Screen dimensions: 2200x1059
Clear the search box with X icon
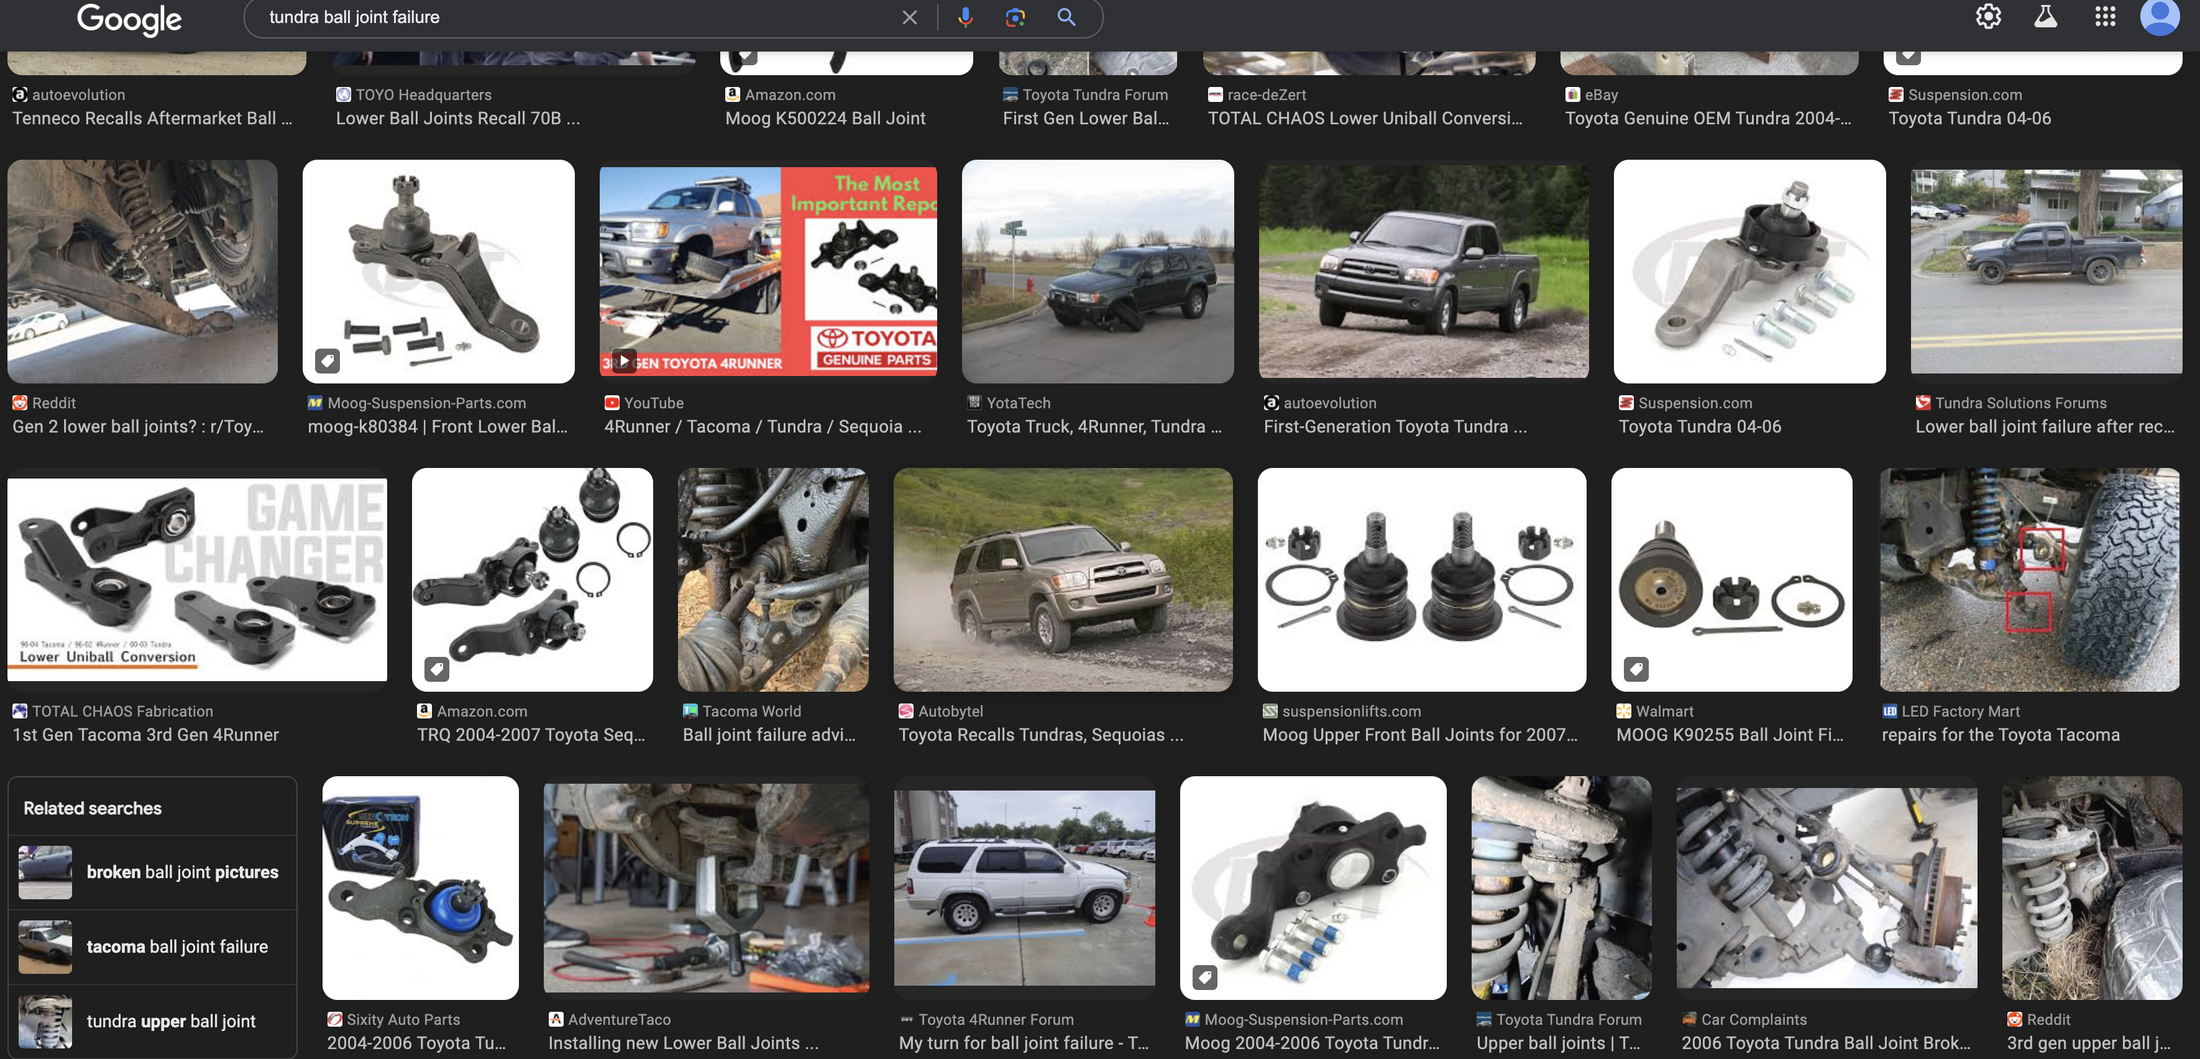(909, 18)
